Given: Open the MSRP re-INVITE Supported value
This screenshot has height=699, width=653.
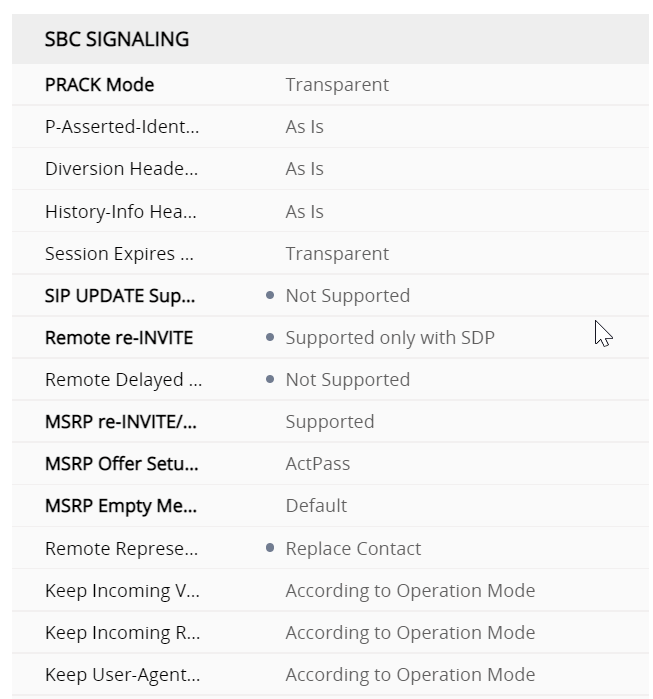Looking at the screenshot, I should pyautogui.click(x=330, y=422).
